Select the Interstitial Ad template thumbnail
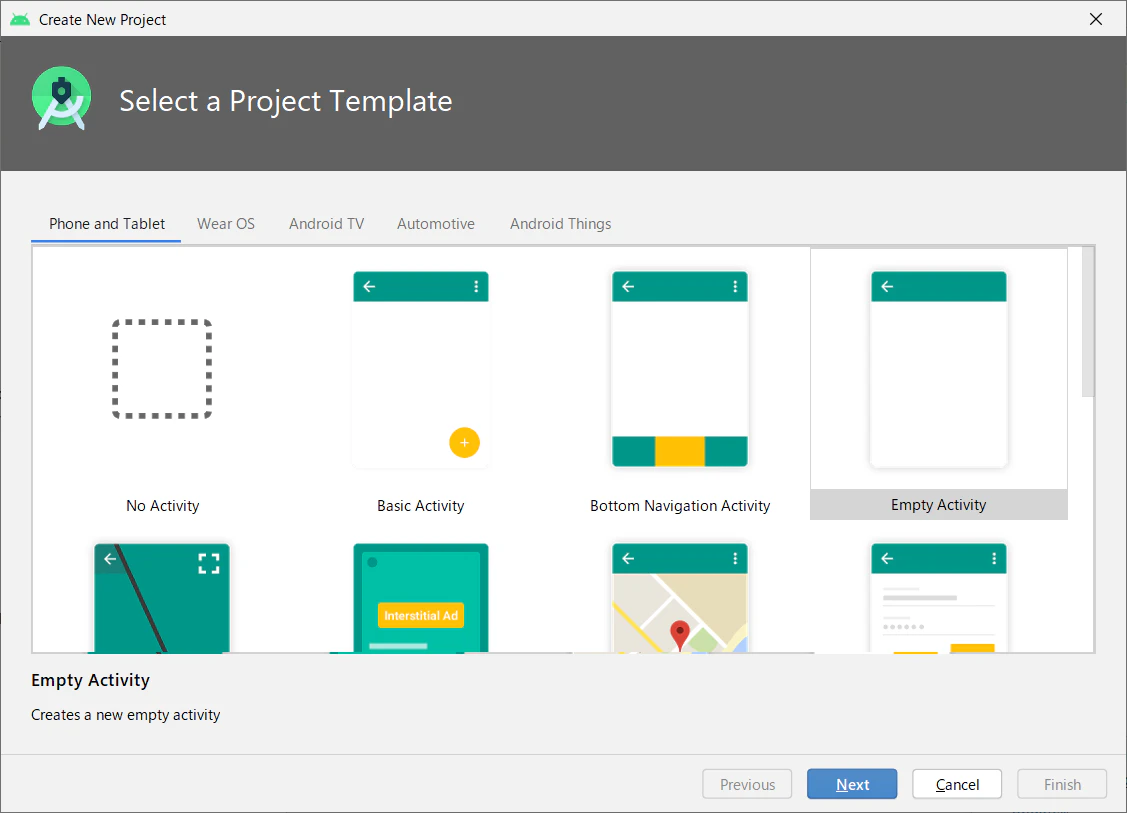 tap(420, 598)
